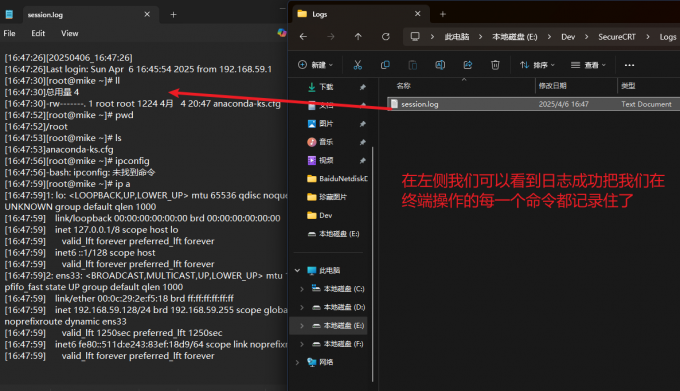Add a new tab in File Explorer
This screenshot has width=680, height=391.
click(443, 14)
